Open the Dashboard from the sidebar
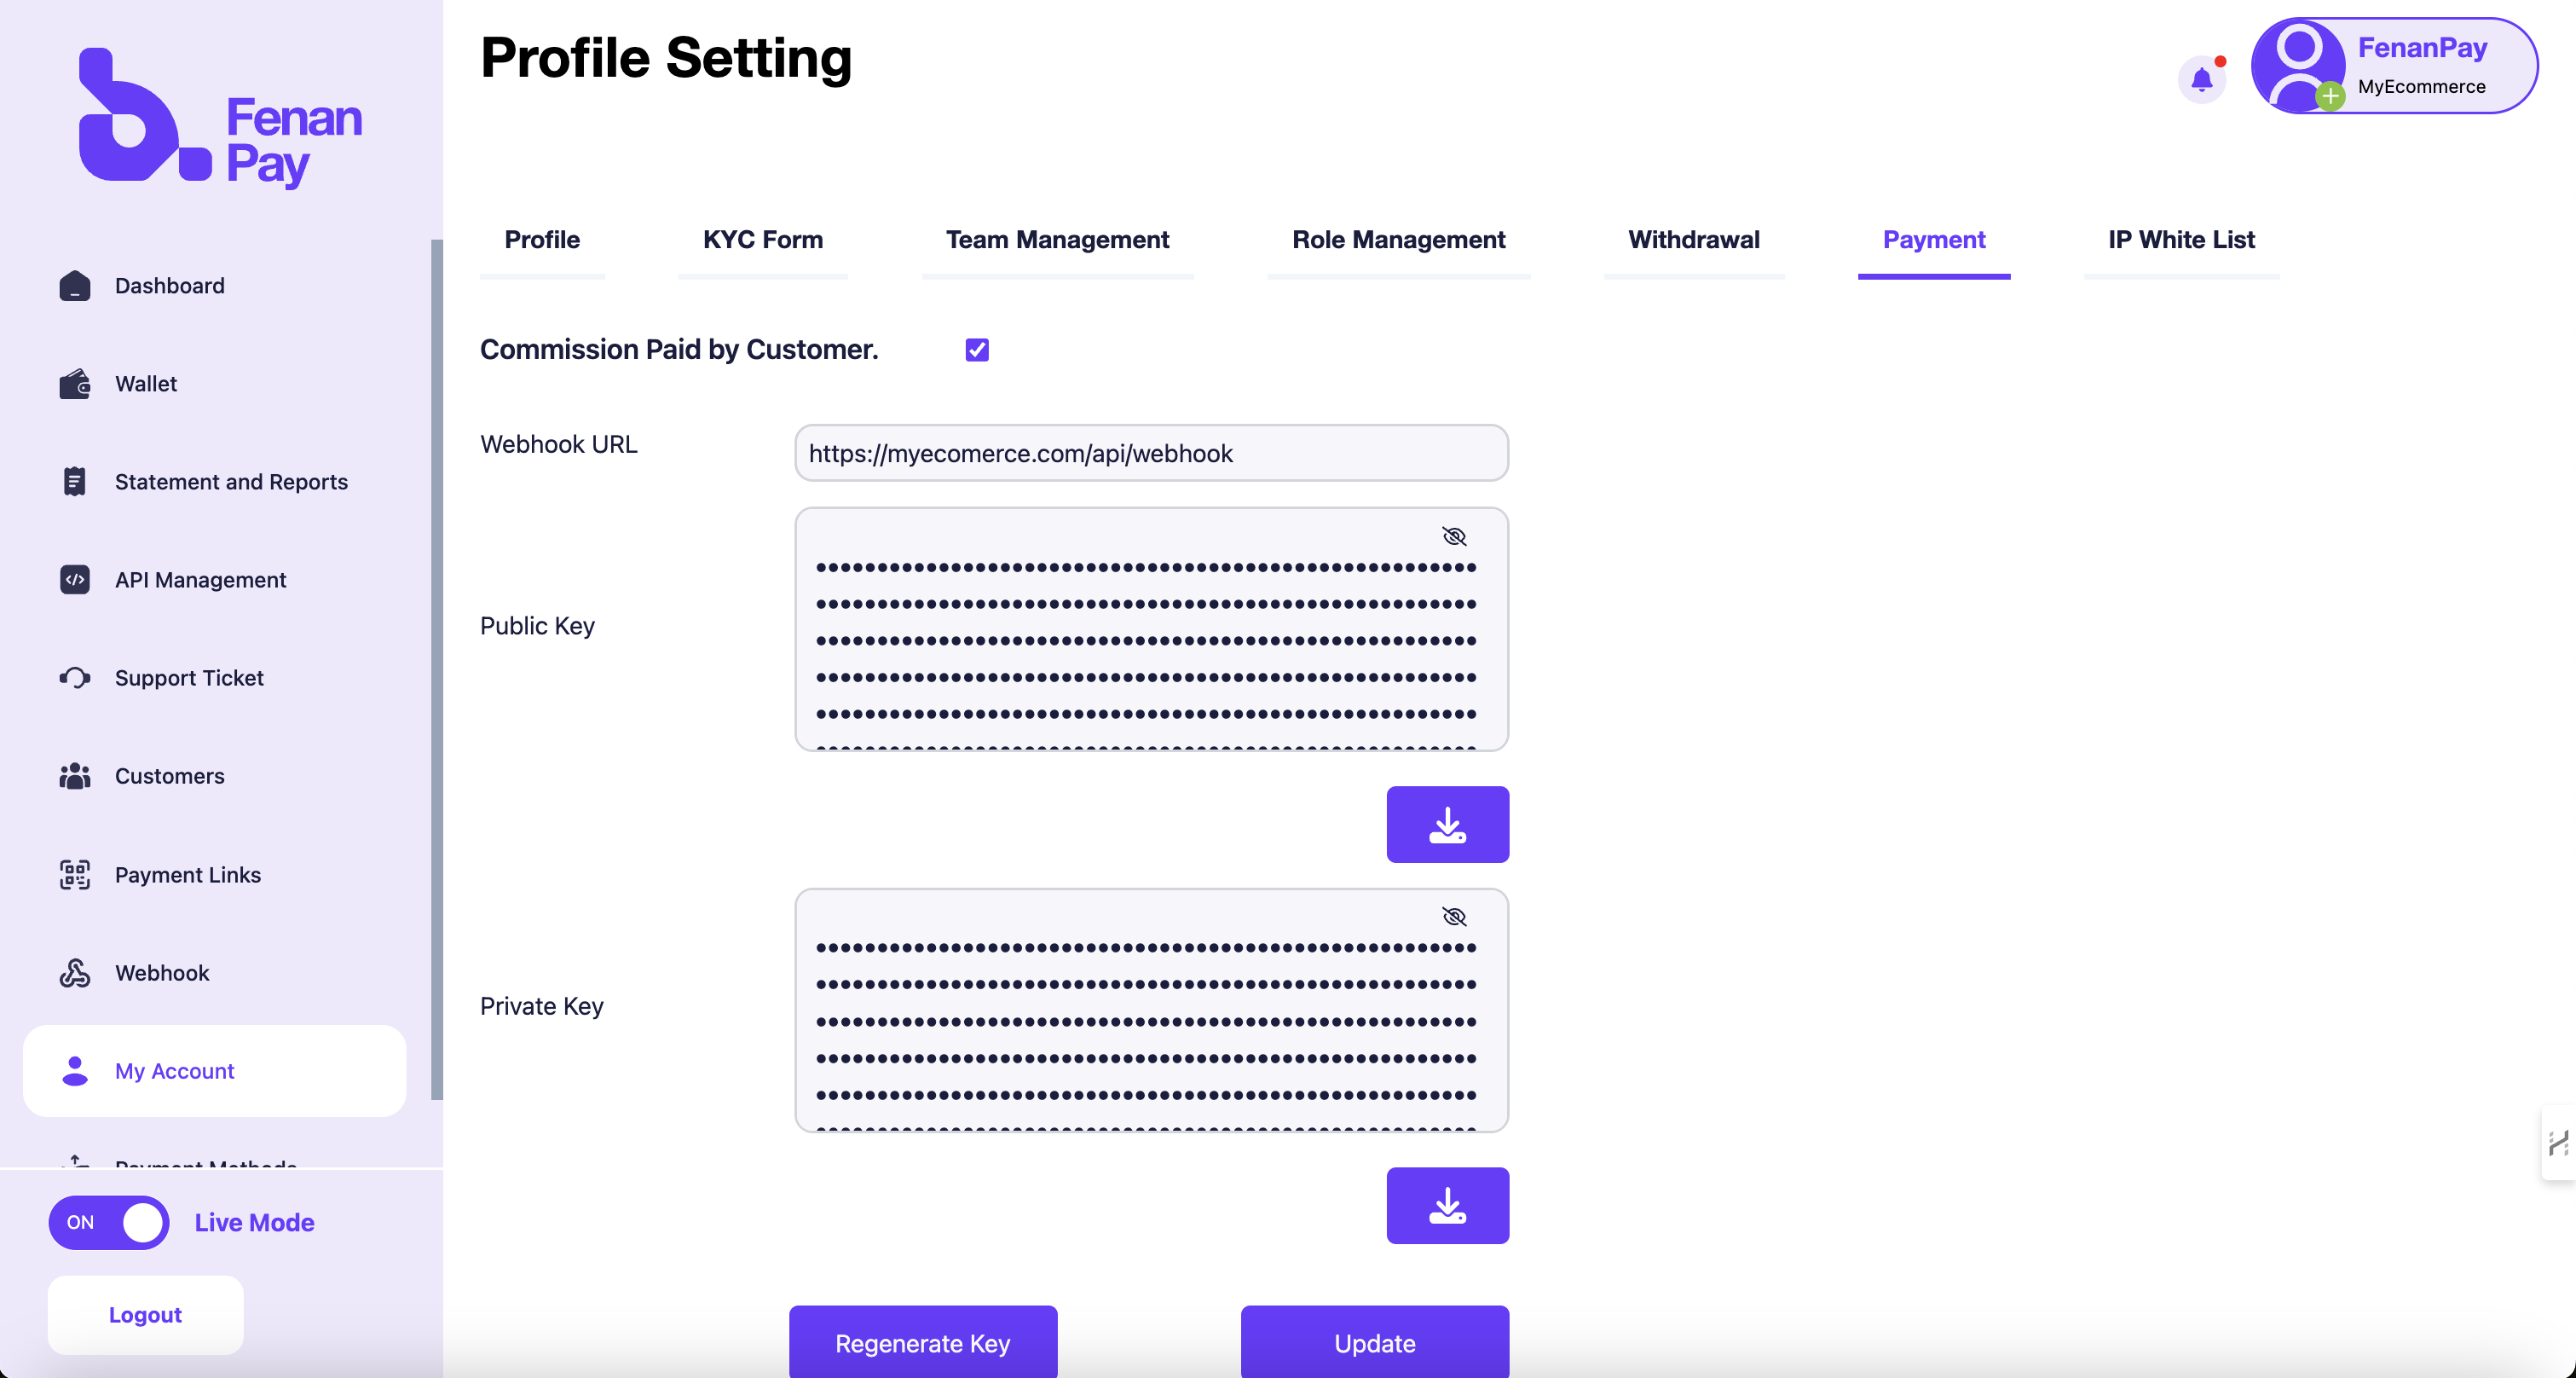Image resolution: width=2576 pixels, height=1378 pixels. coord(169,285)
